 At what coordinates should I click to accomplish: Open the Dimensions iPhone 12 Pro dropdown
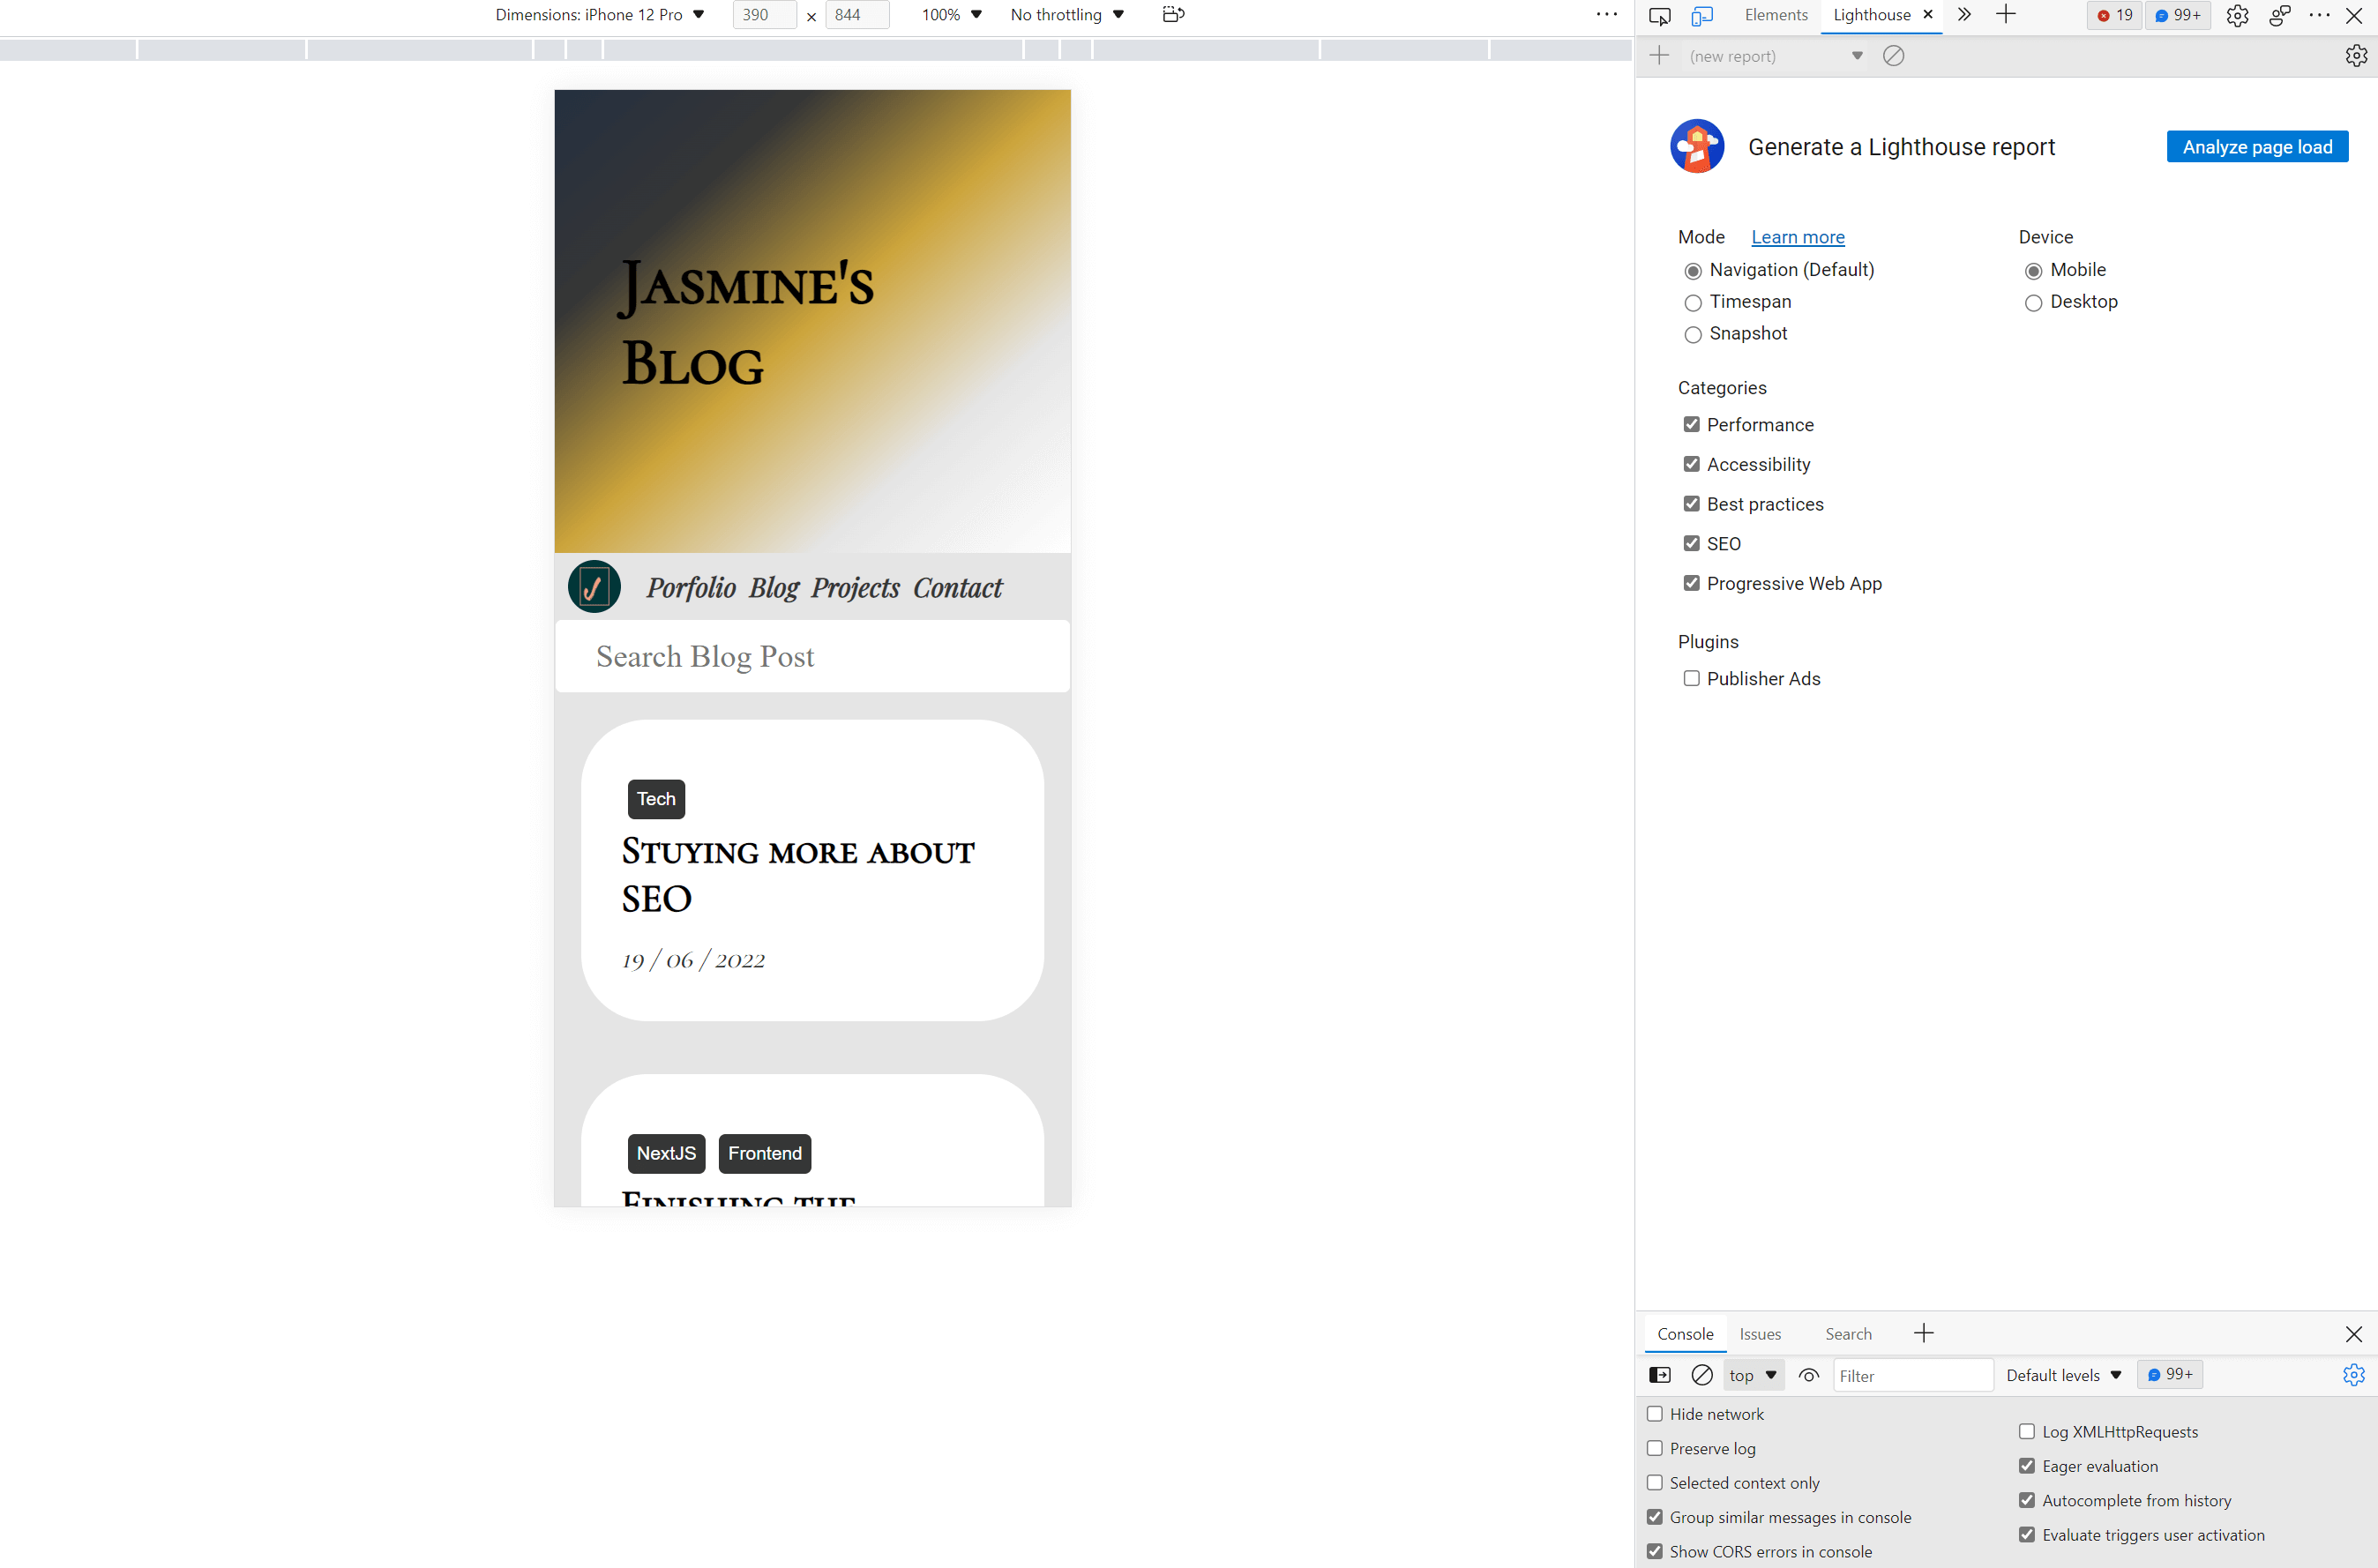point(600,15)
